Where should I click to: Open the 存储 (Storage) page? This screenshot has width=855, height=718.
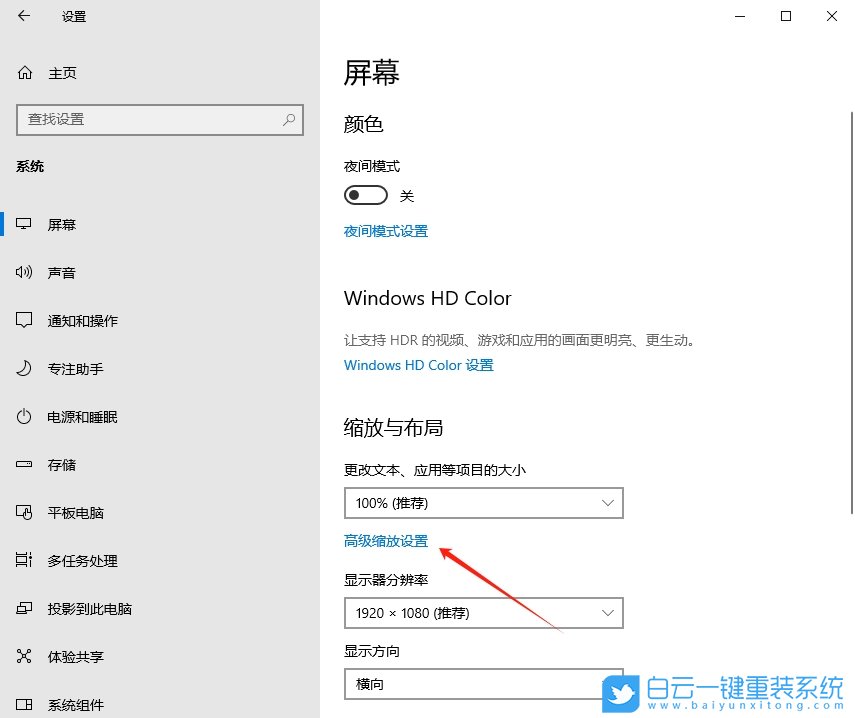[62, 464]
